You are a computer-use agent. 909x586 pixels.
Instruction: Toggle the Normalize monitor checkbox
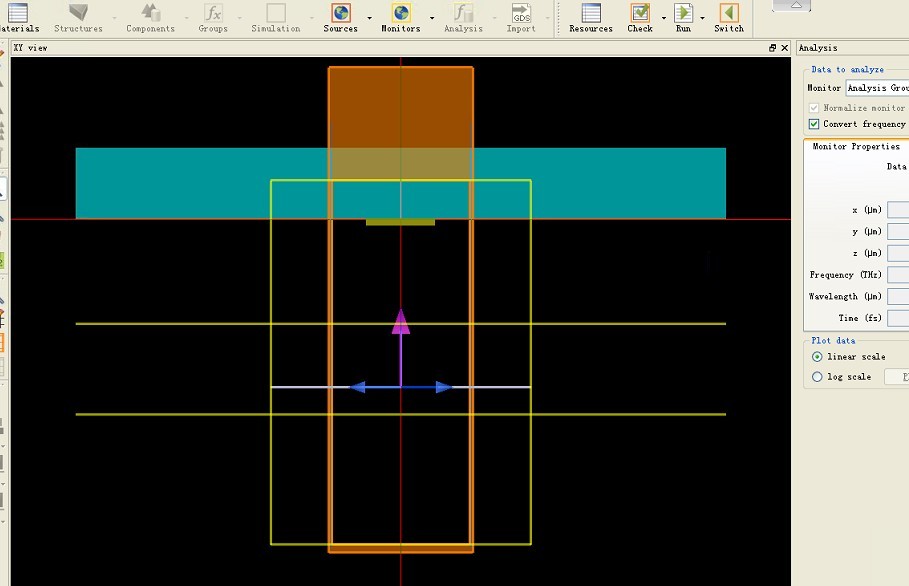[x=814, y=108]
